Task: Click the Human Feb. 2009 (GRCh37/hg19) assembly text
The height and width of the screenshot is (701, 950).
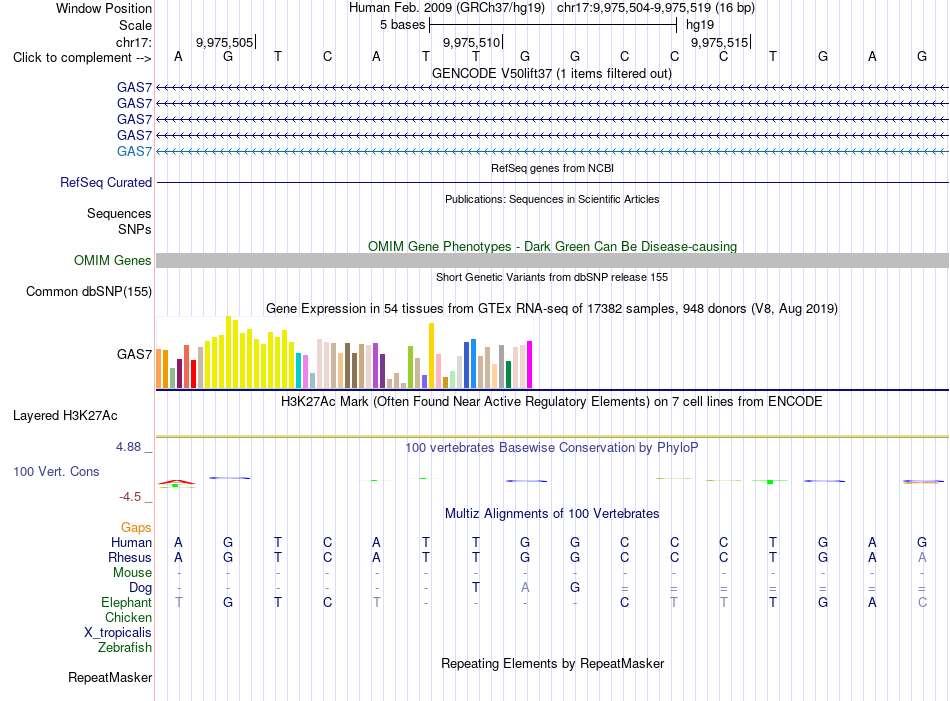Action: [x=447, y=8]
